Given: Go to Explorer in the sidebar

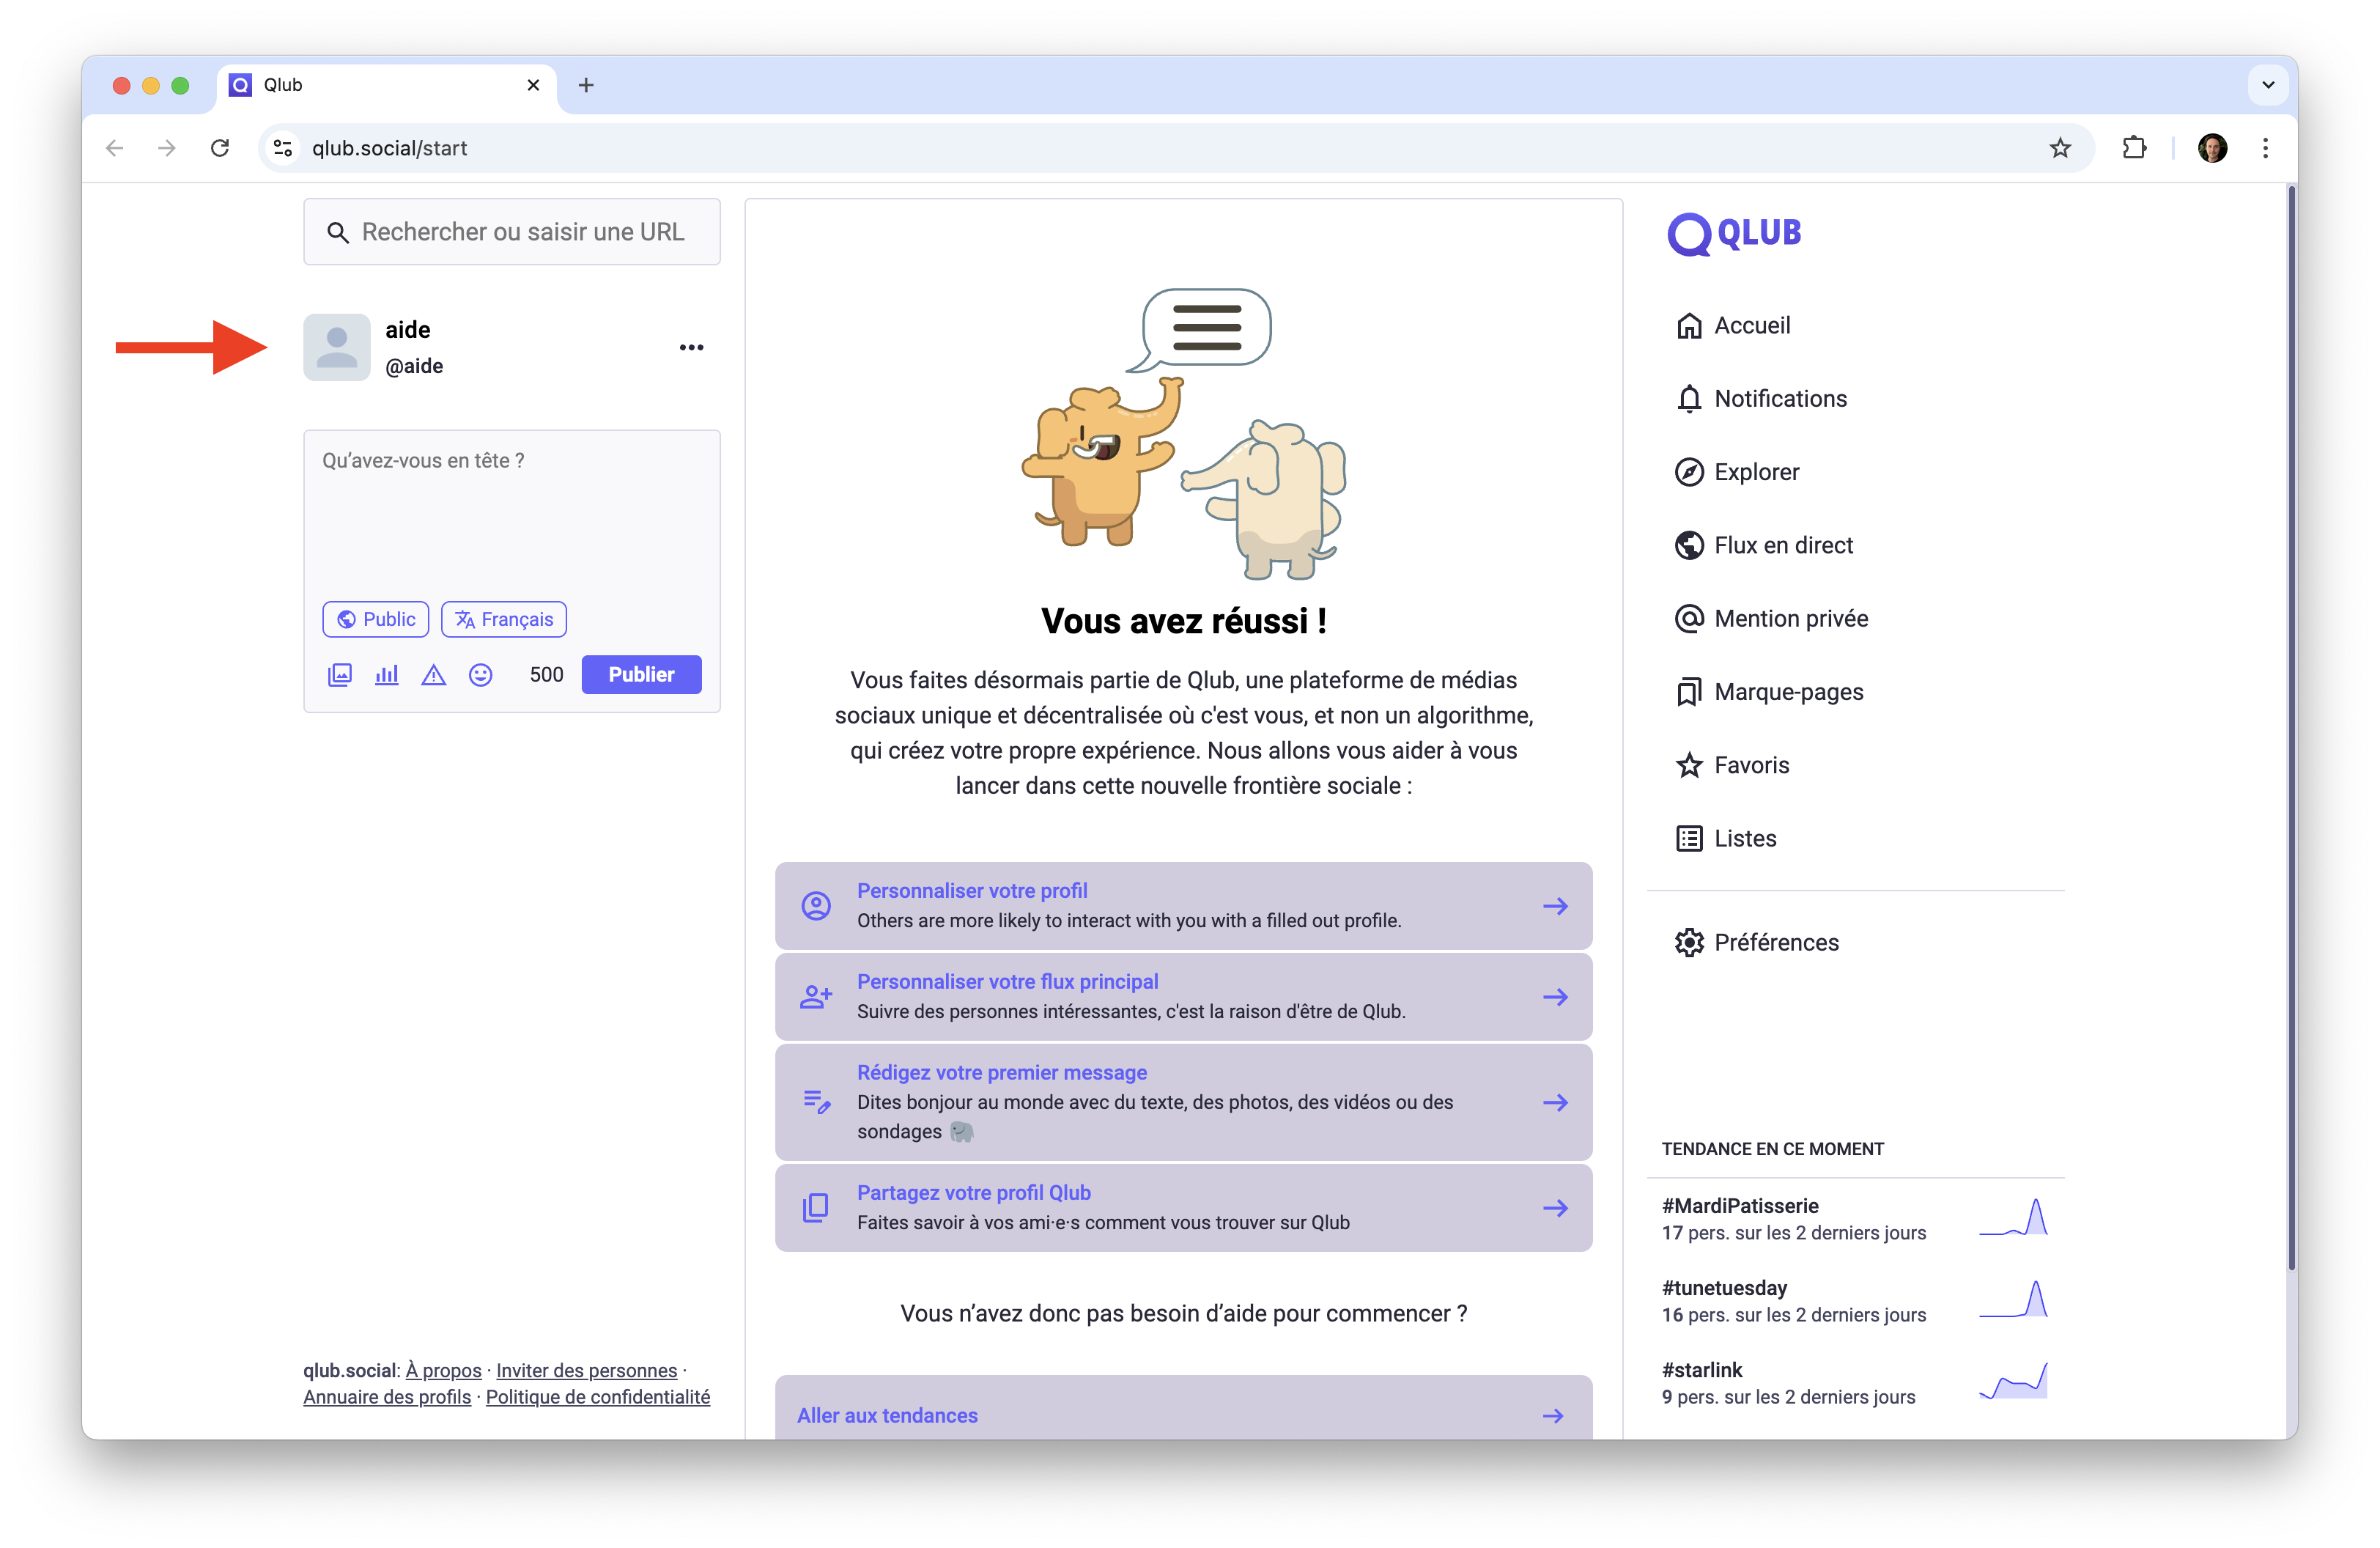Looking at the screenshot, I should pyautogui.click(x=1736, y=472).
